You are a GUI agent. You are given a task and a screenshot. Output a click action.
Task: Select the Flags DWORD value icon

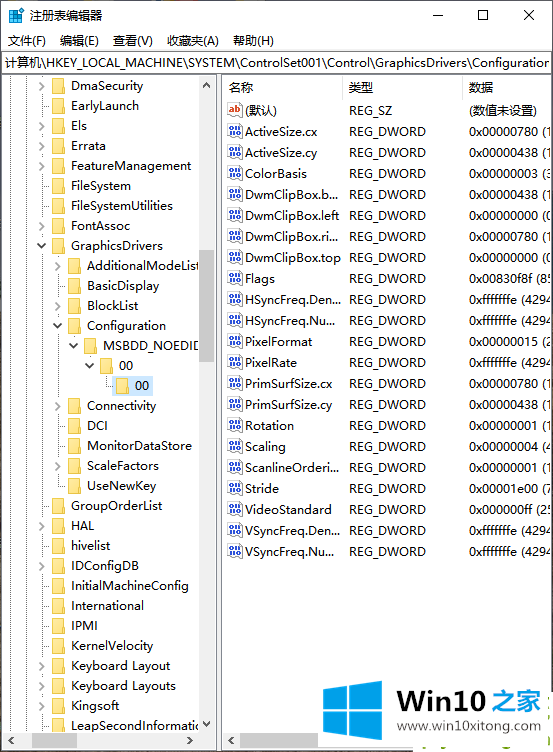pos(235,279)
